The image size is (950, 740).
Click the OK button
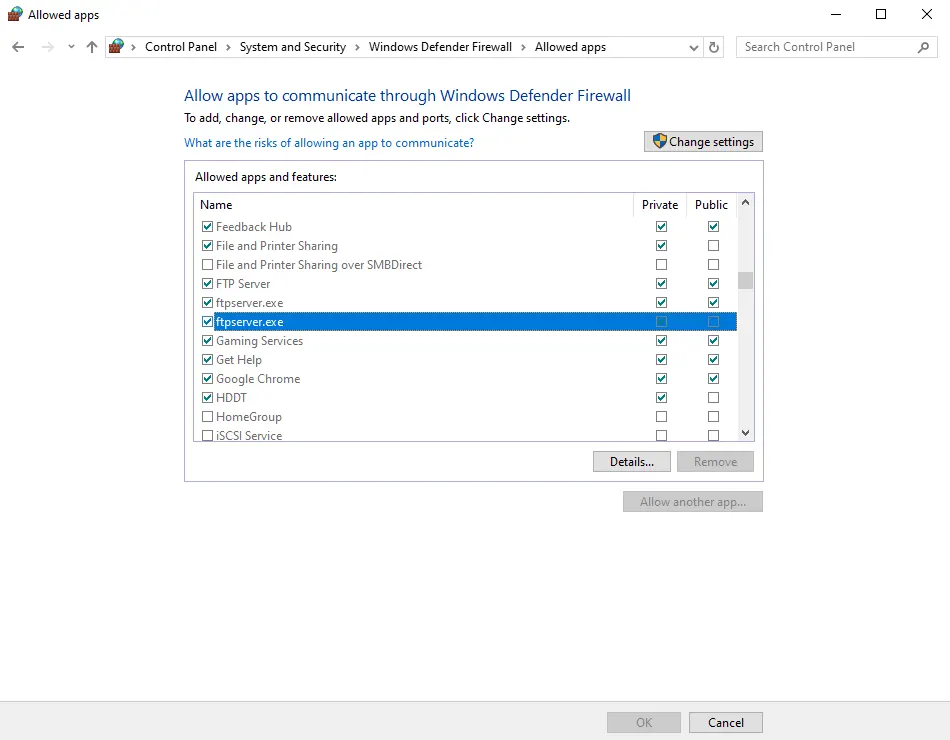(x=643, y=722)
